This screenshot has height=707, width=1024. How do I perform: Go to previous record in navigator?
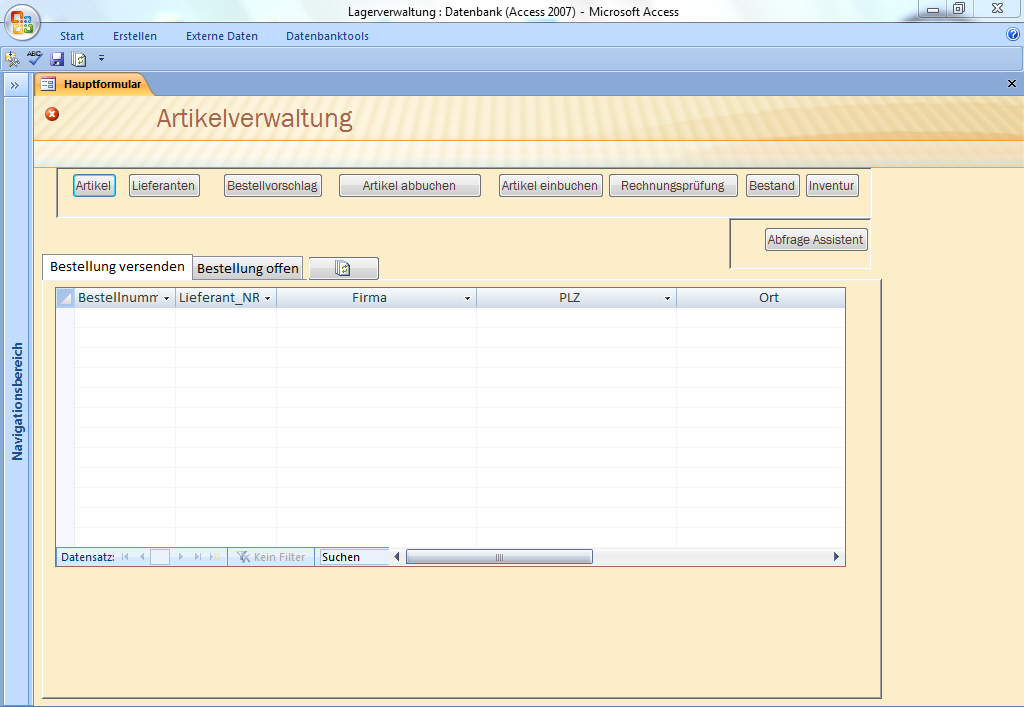pyautogui.click(x=142, y=557)
